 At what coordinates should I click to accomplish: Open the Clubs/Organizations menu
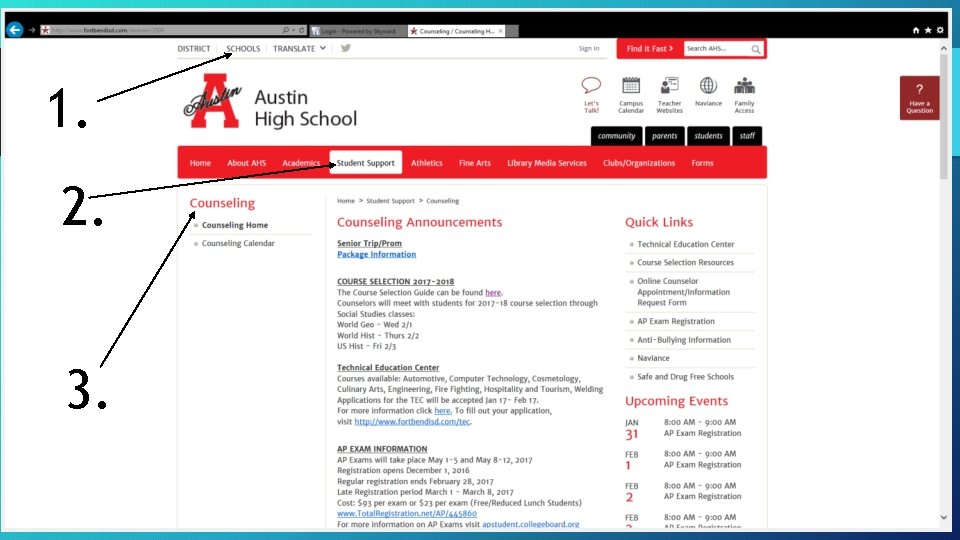coord(639,163)
